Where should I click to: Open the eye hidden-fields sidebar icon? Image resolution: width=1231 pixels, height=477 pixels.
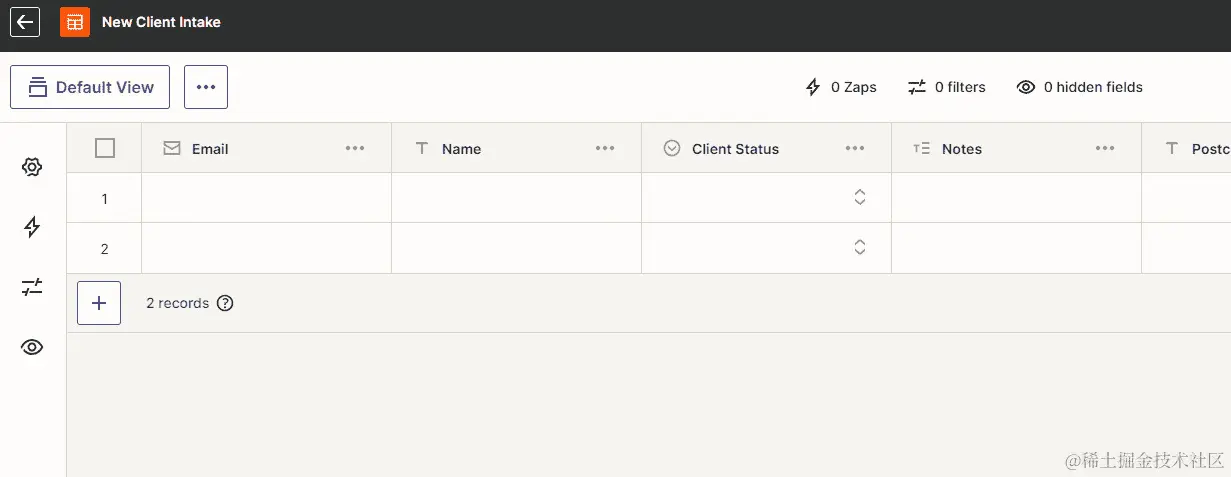32,347
